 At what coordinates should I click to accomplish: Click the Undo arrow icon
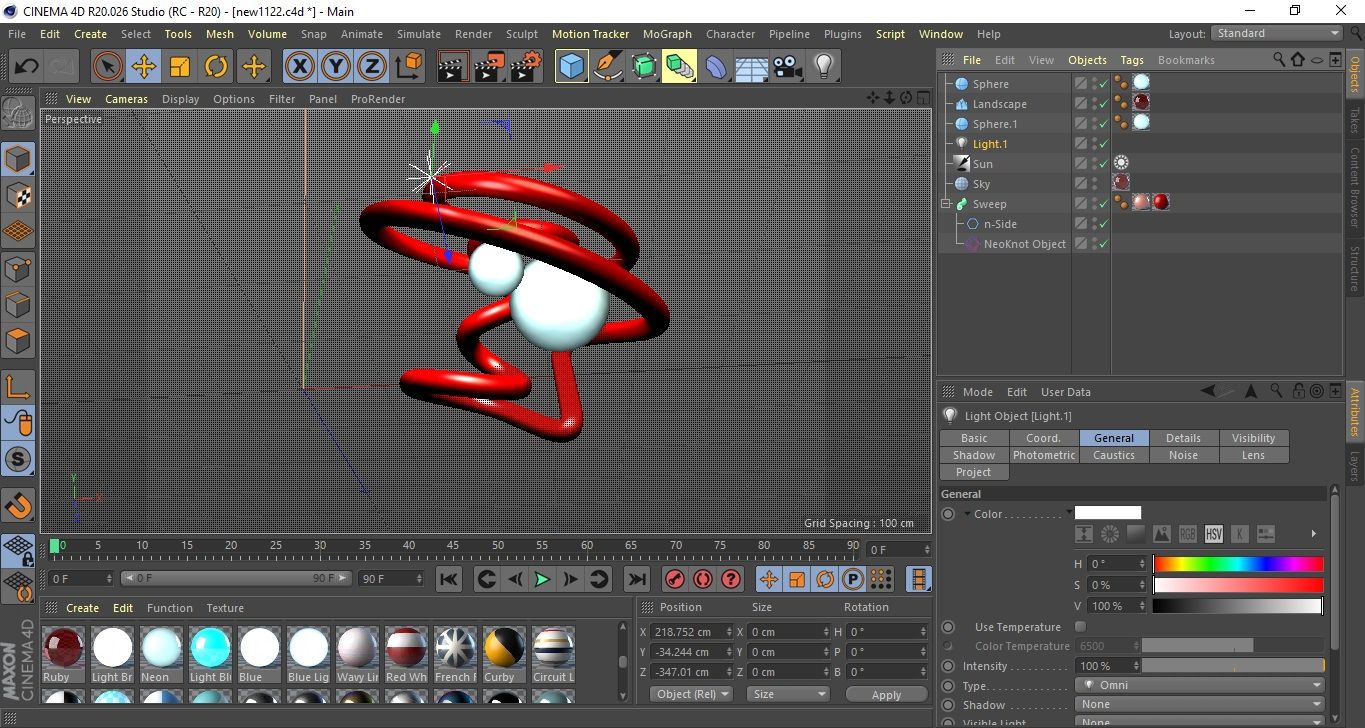(27, 67)
